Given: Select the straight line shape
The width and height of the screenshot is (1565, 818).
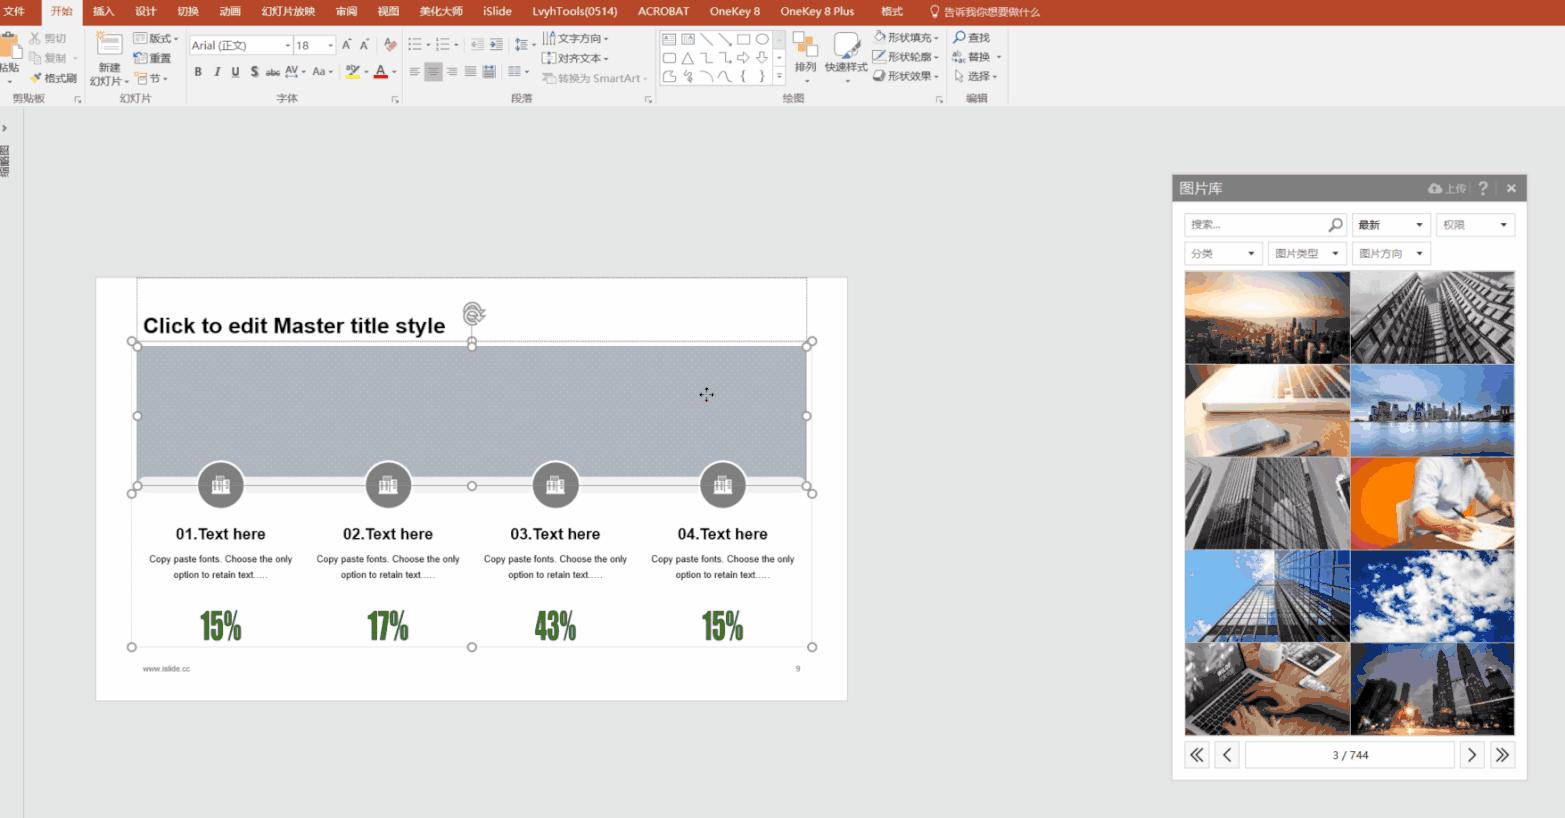Looking at the screenshot, I should click(706, 40).
